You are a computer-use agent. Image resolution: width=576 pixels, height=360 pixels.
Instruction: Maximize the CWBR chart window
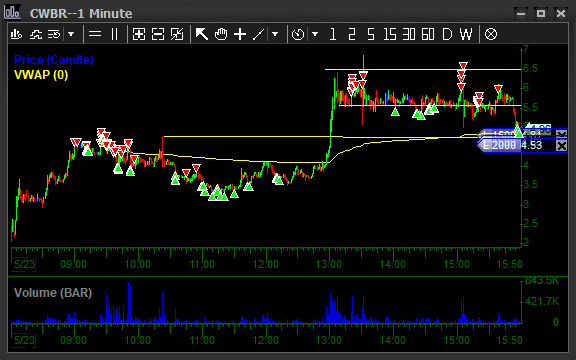click(541, 14)
